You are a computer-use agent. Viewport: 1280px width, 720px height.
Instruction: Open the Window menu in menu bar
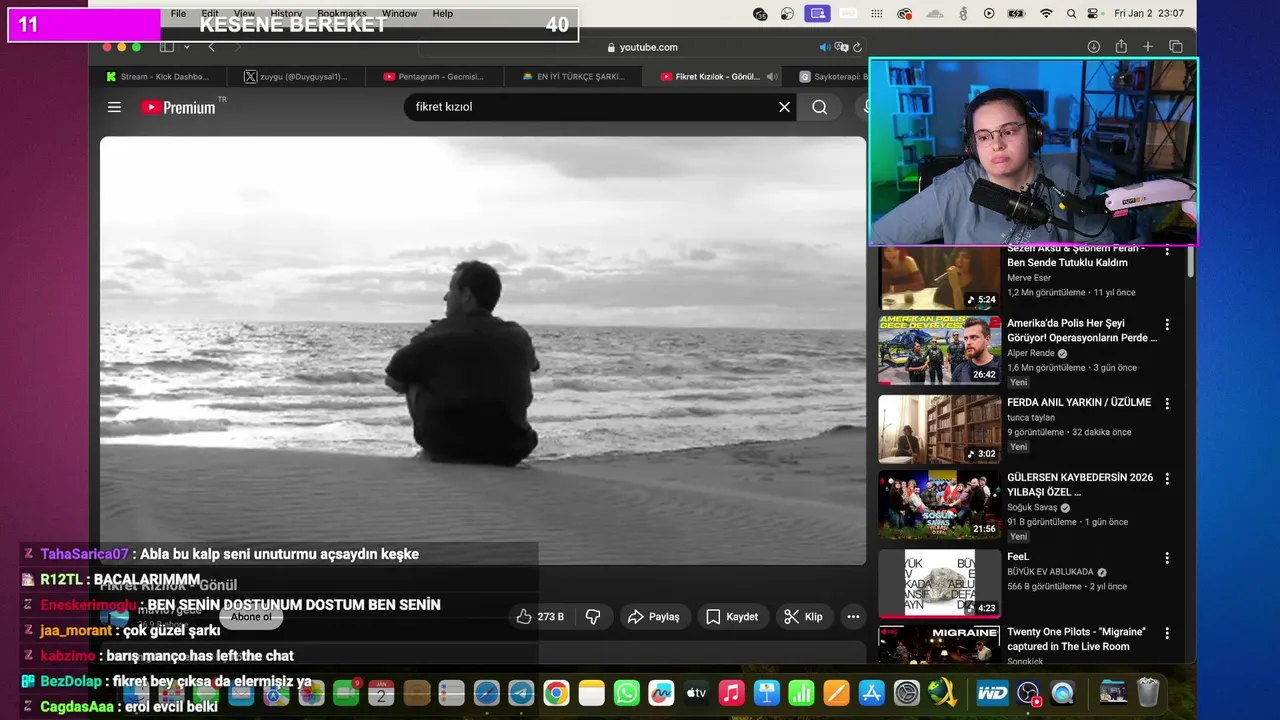pyautogui.click(x=399, y=14)
